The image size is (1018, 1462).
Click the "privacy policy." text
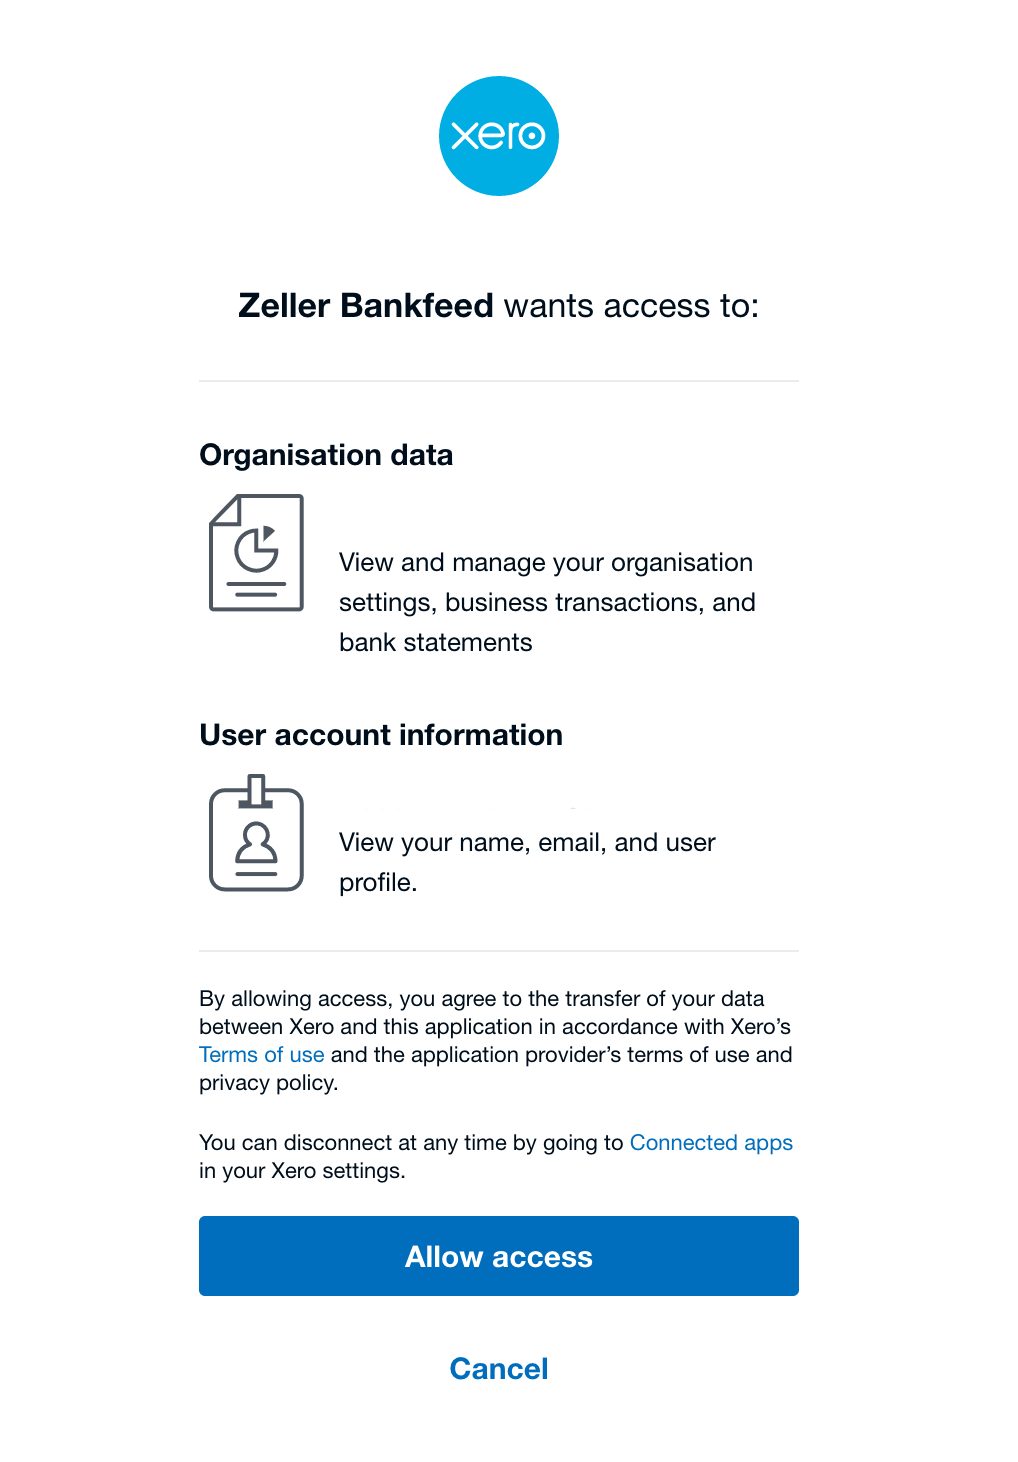[x=269, y=1083]
